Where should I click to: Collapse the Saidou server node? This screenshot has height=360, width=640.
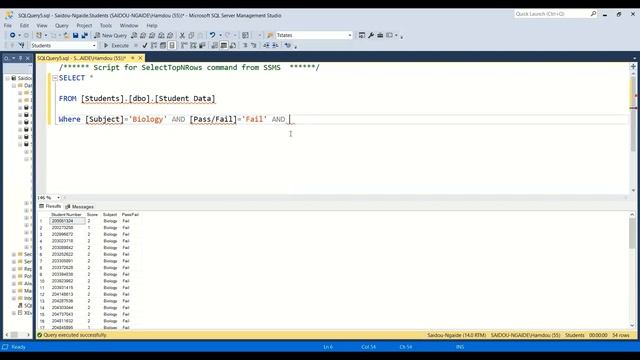(8, 78)
